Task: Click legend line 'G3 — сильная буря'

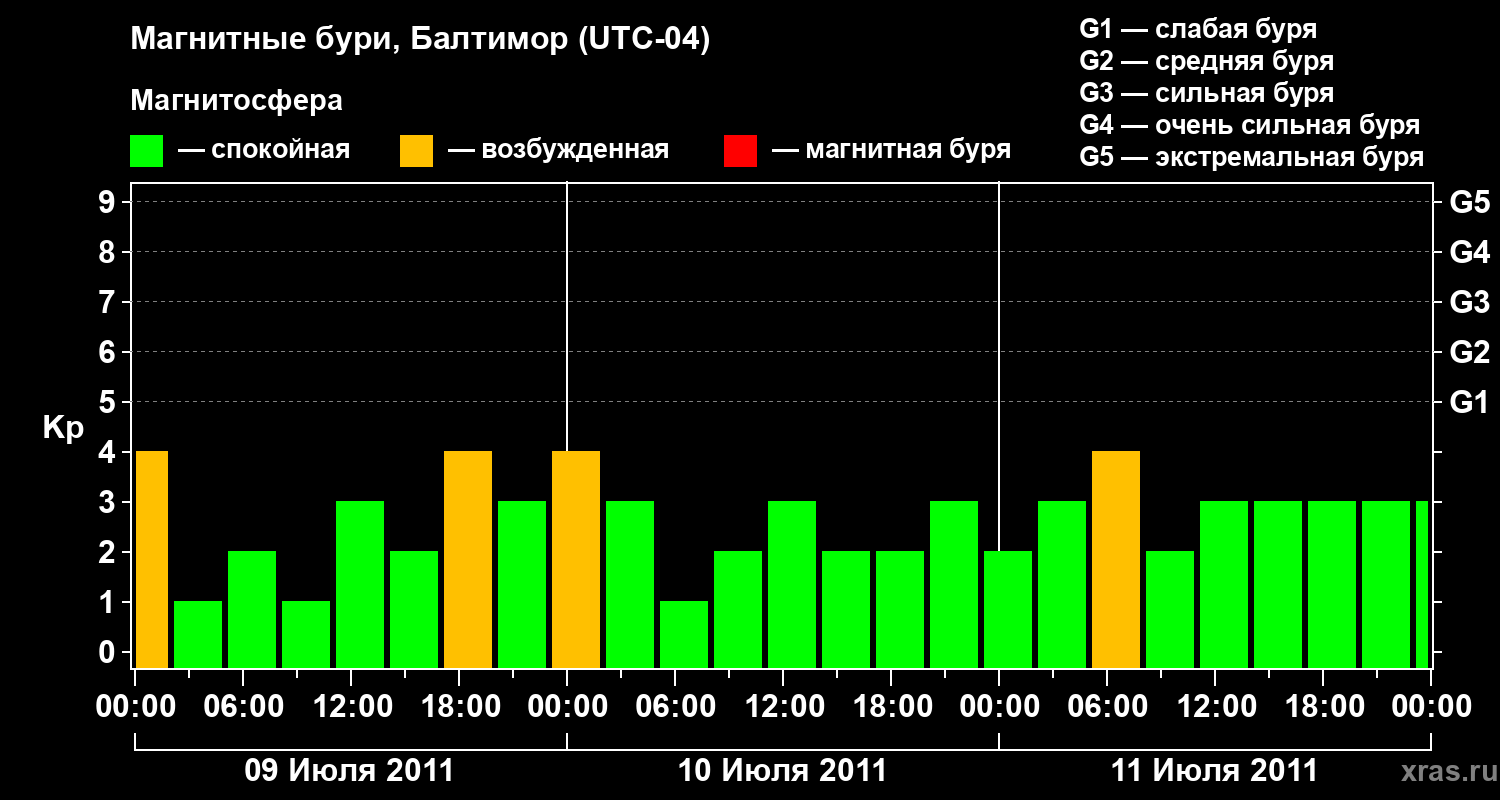Action: pyautogui.click(x=1207, y=93)
